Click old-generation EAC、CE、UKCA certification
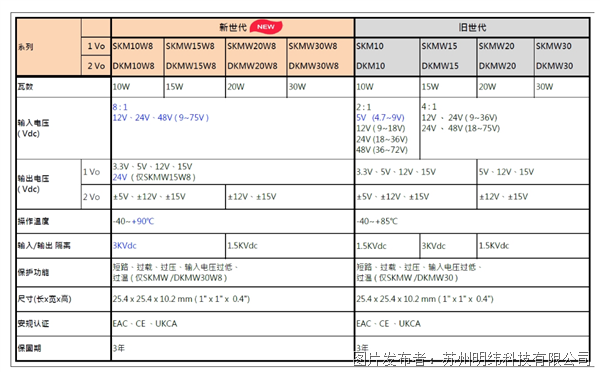This screenshot has width=600, height=373. (388, 324)
